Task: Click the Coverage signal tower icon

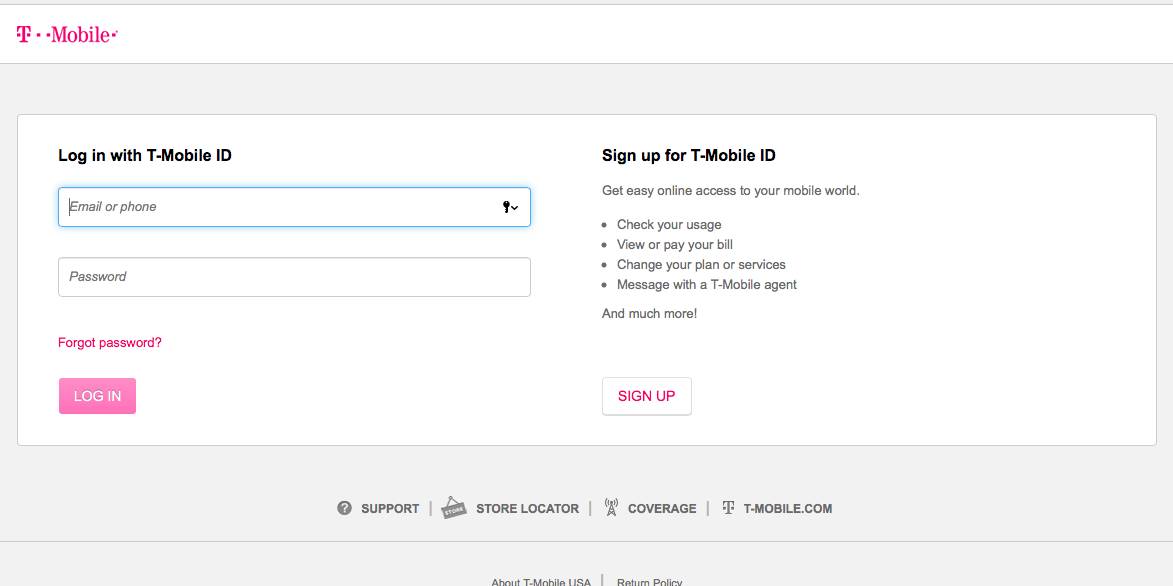Action: click(611, 507)
